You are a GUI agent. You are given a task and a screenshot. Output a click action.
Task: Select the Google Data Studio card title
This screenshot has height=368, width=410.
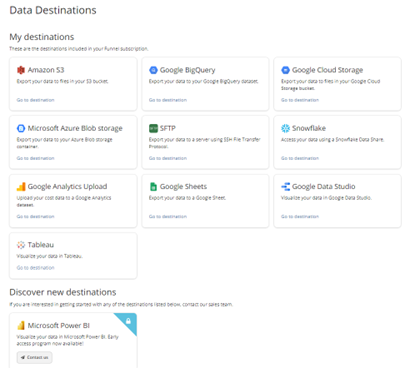pos(324,187)
